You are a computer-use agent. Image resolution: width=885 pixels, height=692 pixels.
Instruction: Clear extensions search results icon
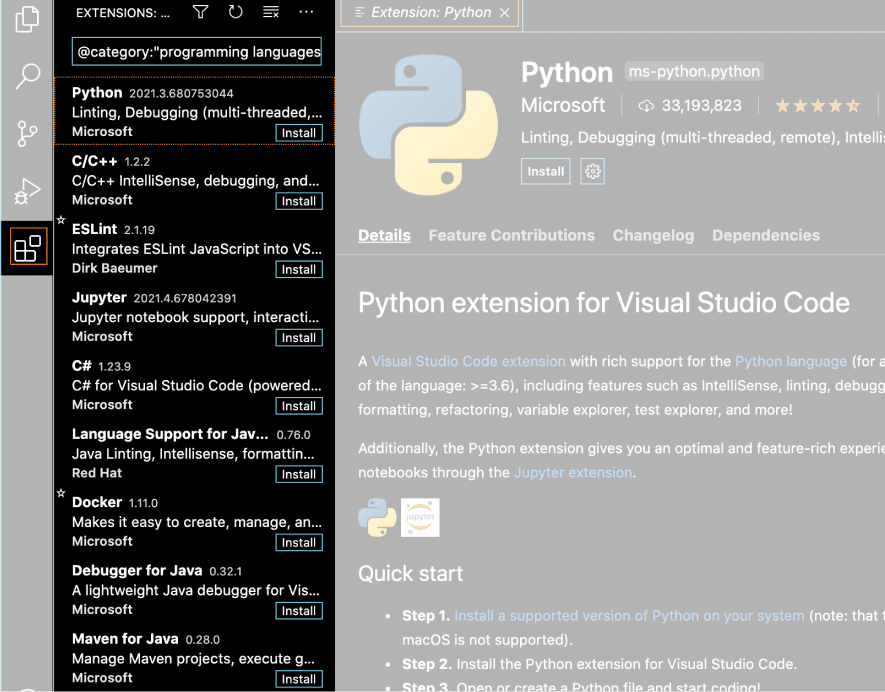pyautogui.click(x=270, y=12)
